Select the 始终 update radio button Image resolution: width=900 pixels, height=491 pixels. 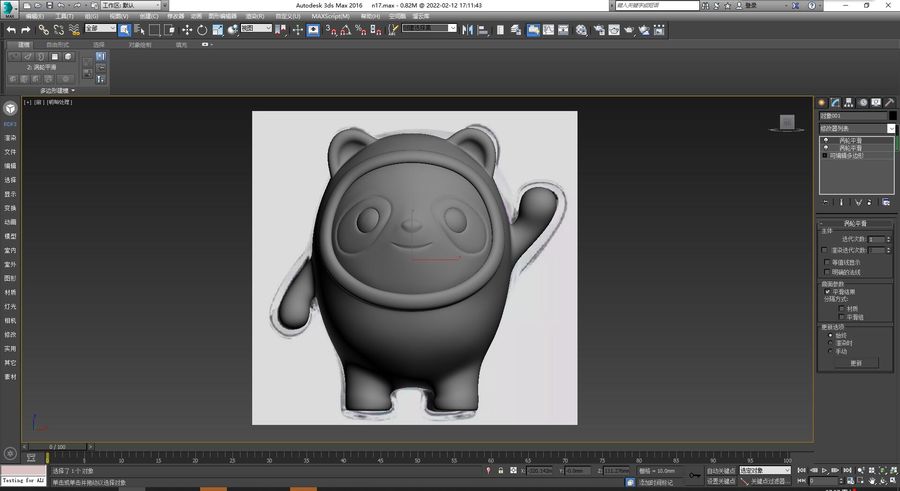click(831, 335)
